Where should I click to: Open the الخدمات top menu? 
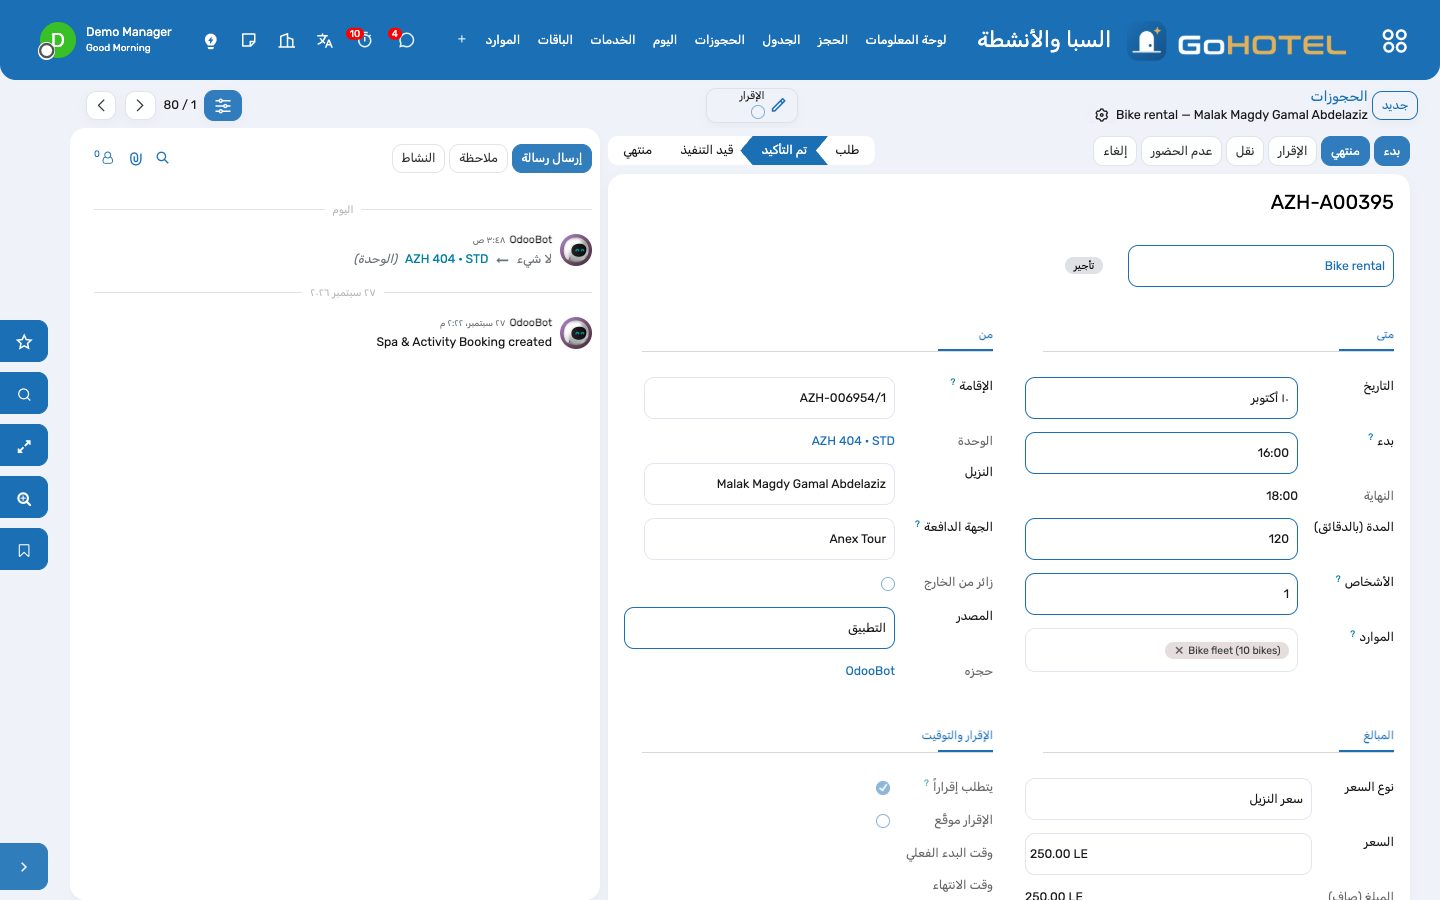tap(613, 40)
